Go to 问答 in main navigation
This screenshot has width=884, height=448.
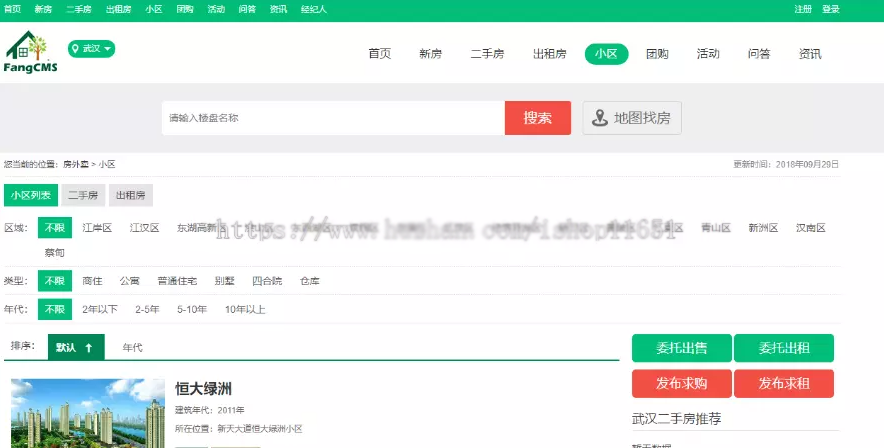pos(759,54)
